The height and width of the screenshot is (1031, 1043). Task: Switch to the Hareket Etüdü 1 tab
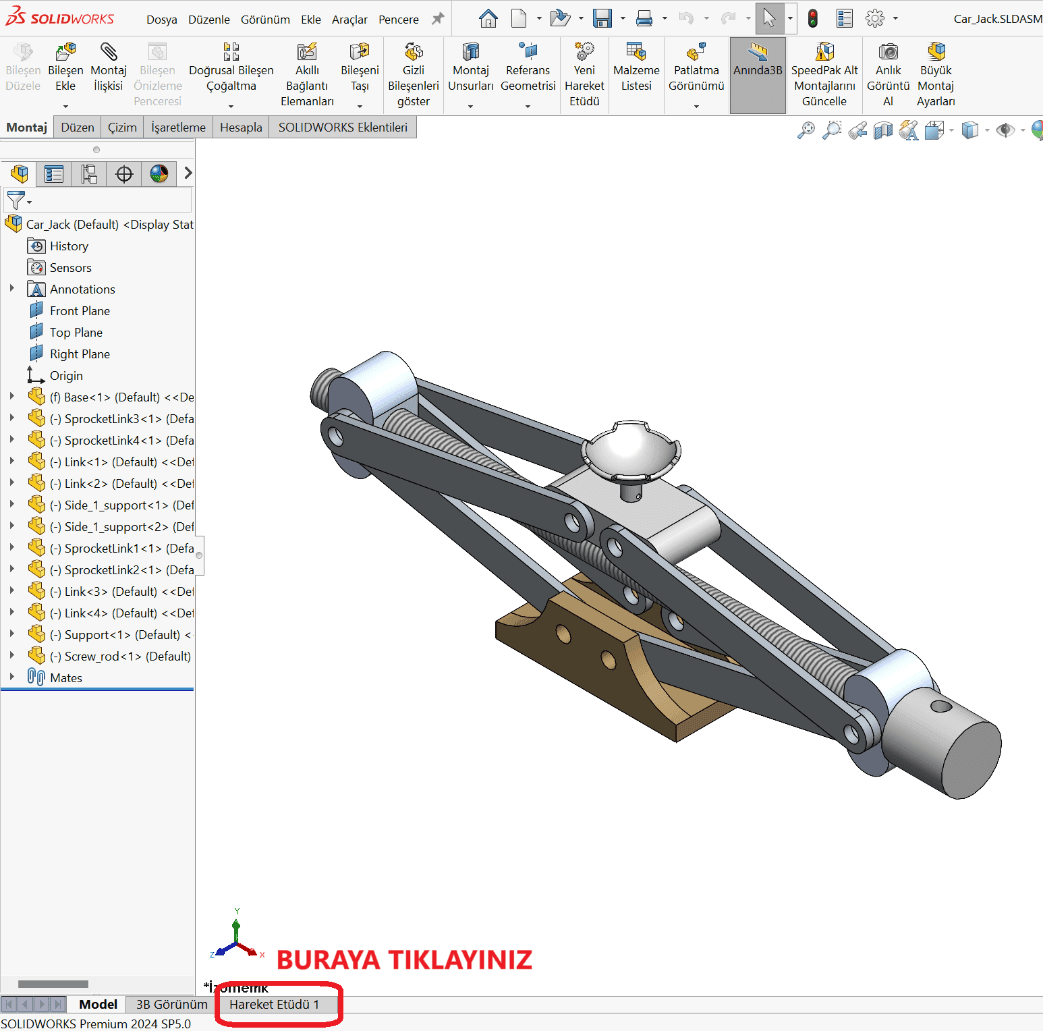click(274, 1004)
